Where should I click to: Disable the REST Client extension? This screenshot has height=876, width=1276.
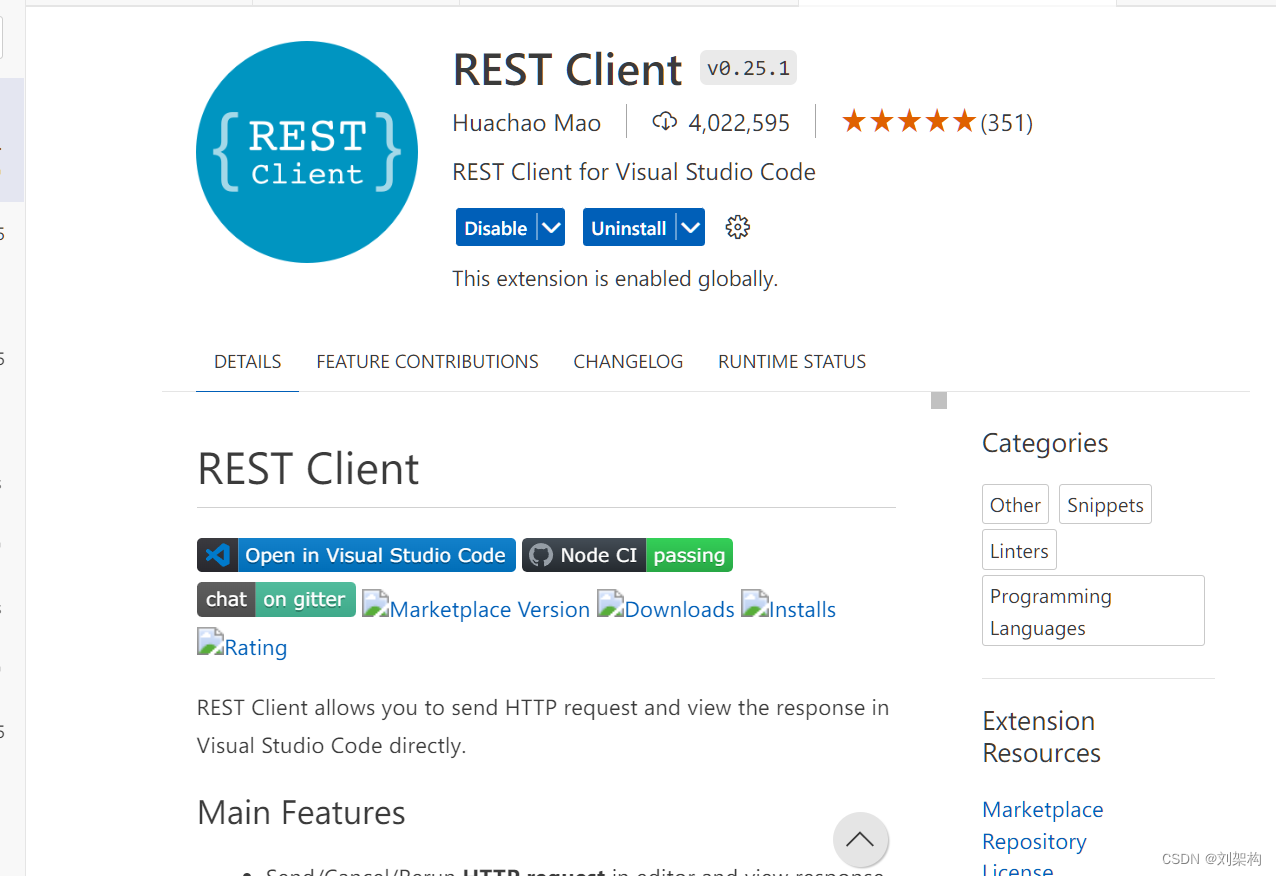(496, 227)
